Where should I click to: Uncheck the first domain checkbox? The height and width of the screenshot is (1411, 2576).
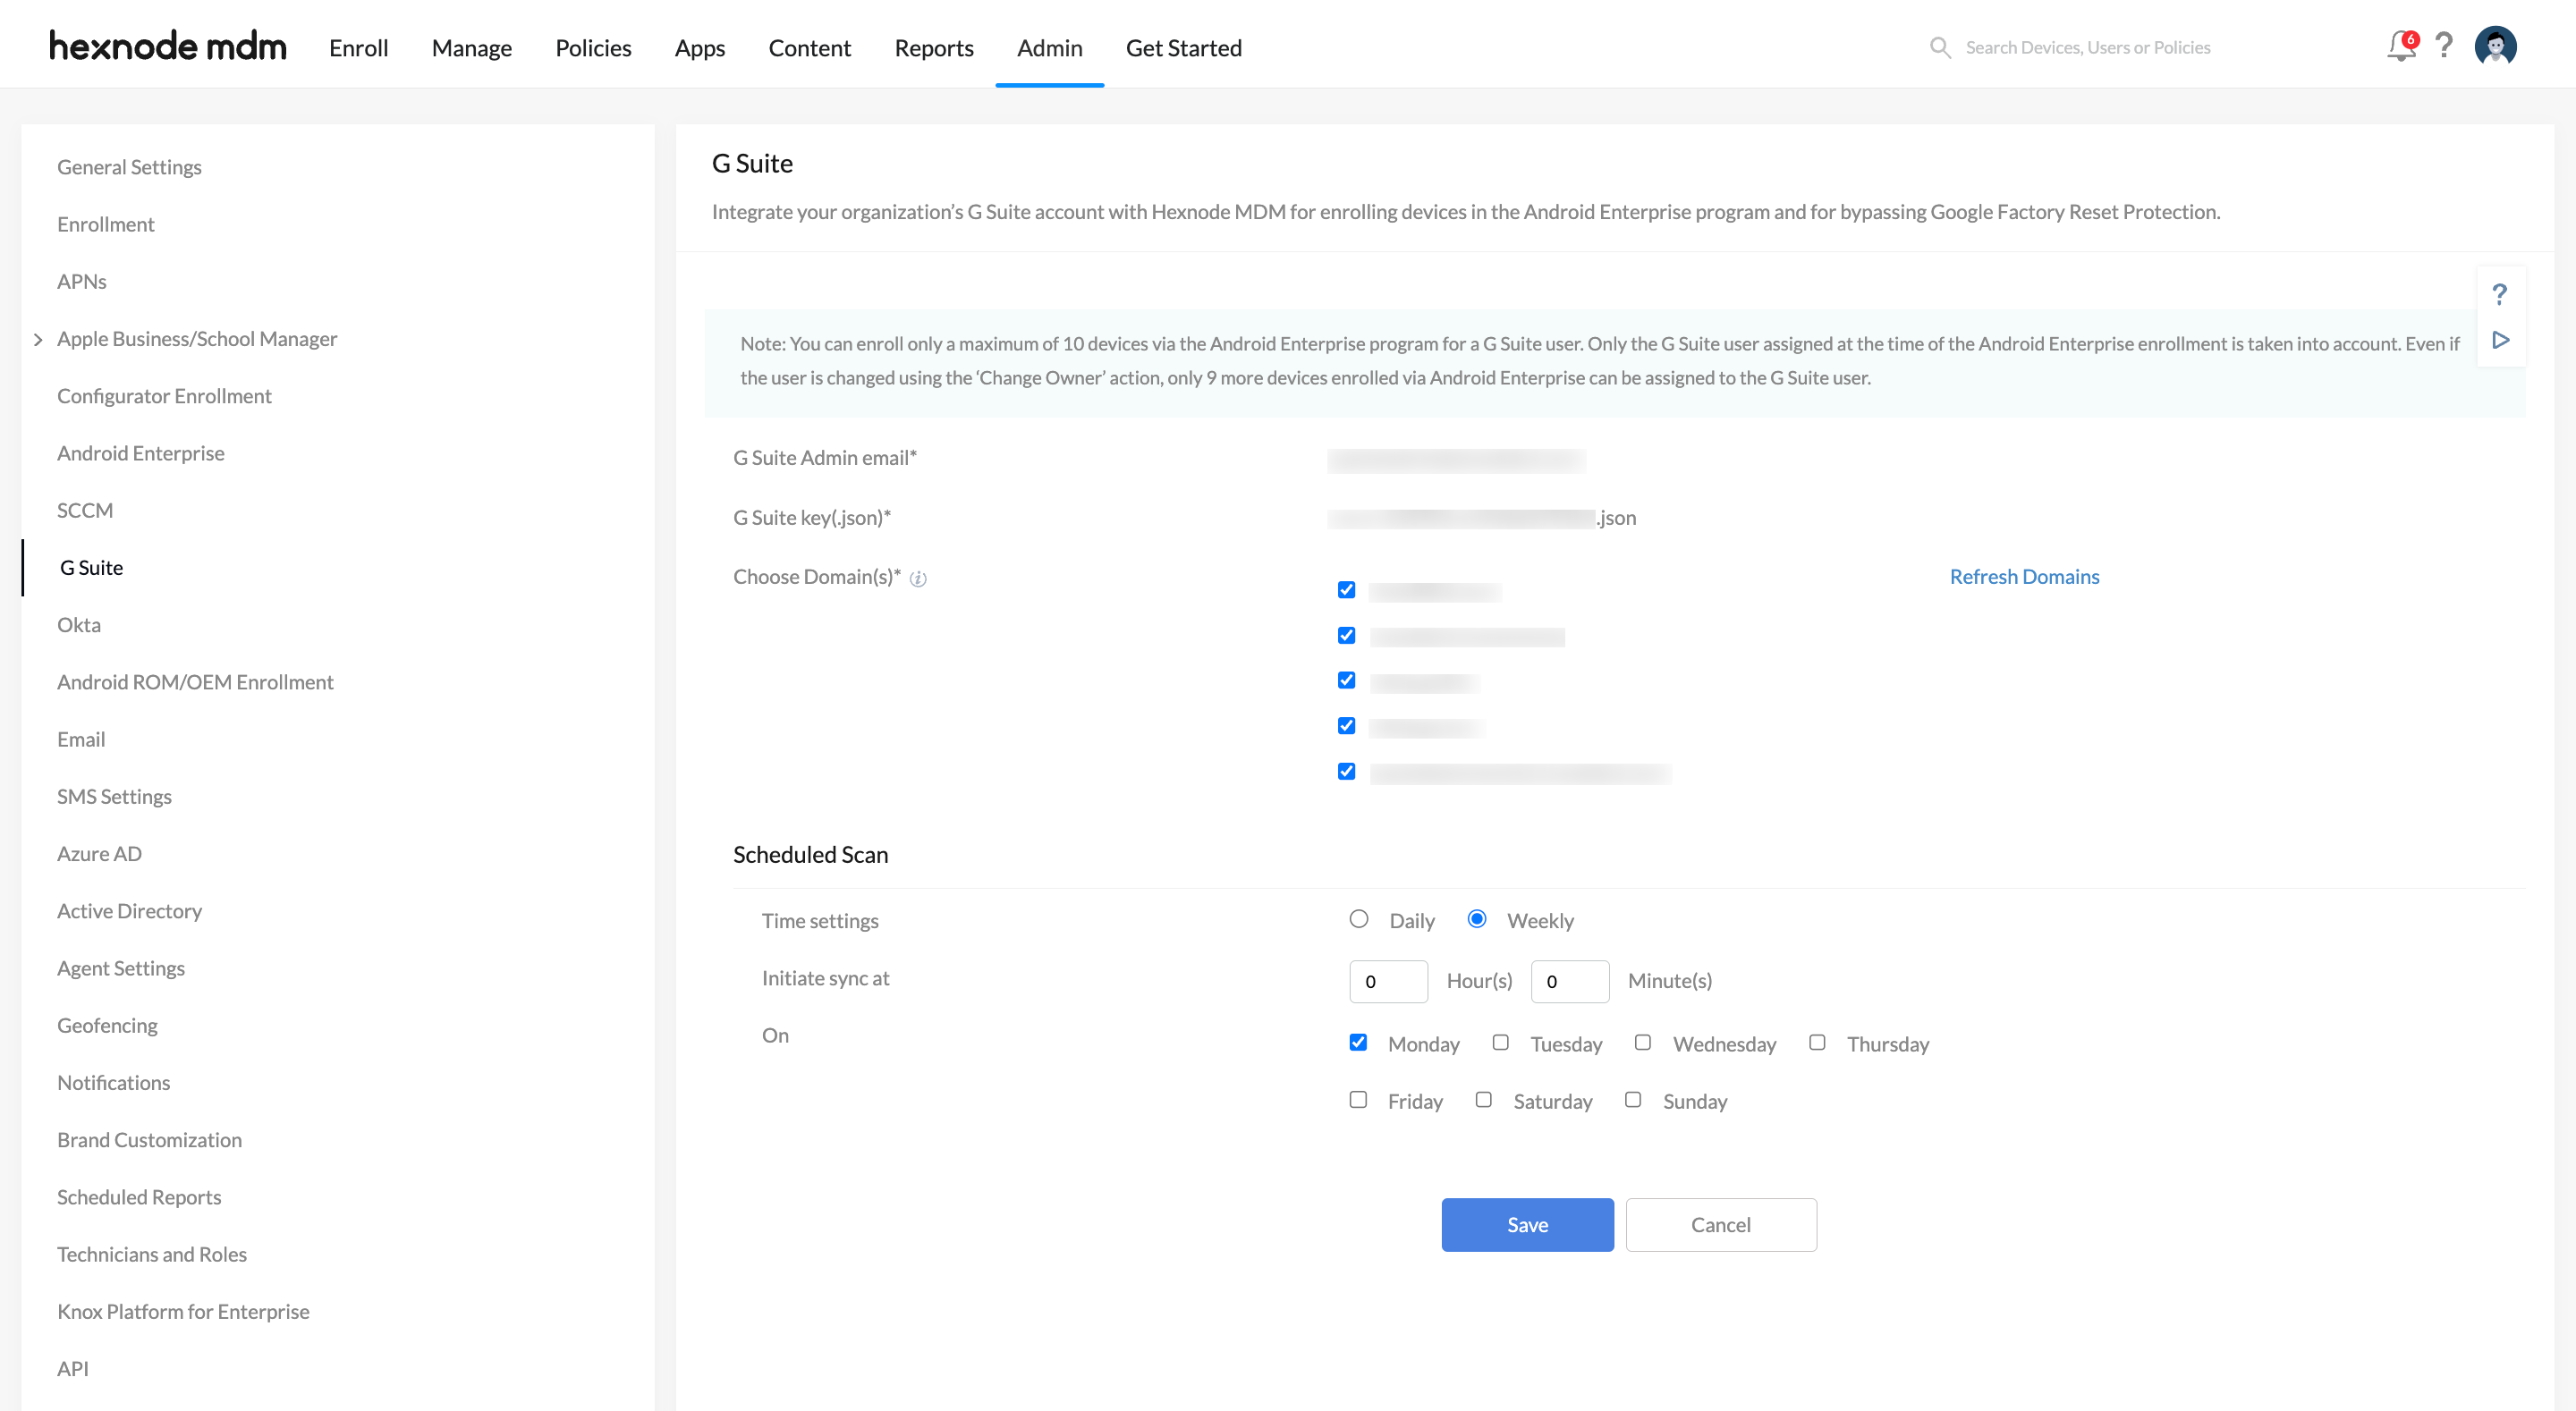pos(1346,590)
